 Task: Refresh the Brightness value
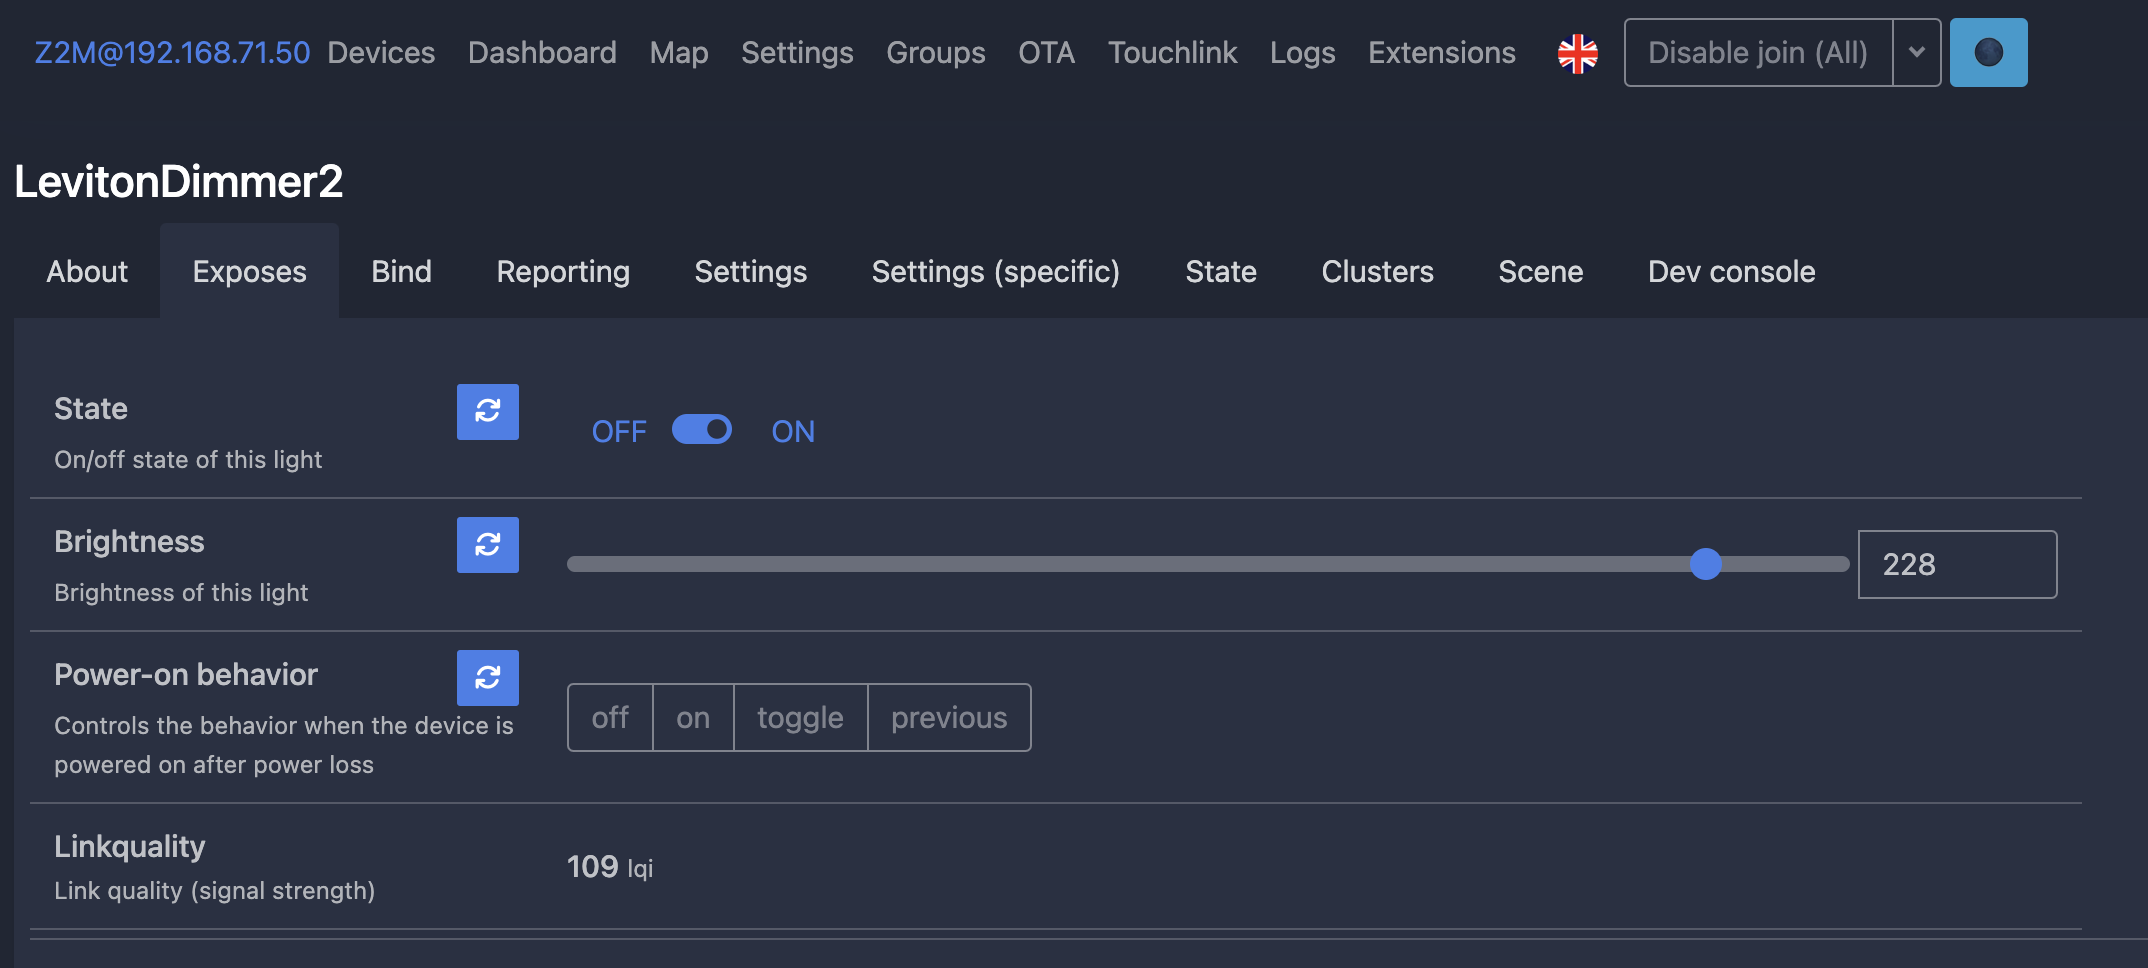coord(488,545)
